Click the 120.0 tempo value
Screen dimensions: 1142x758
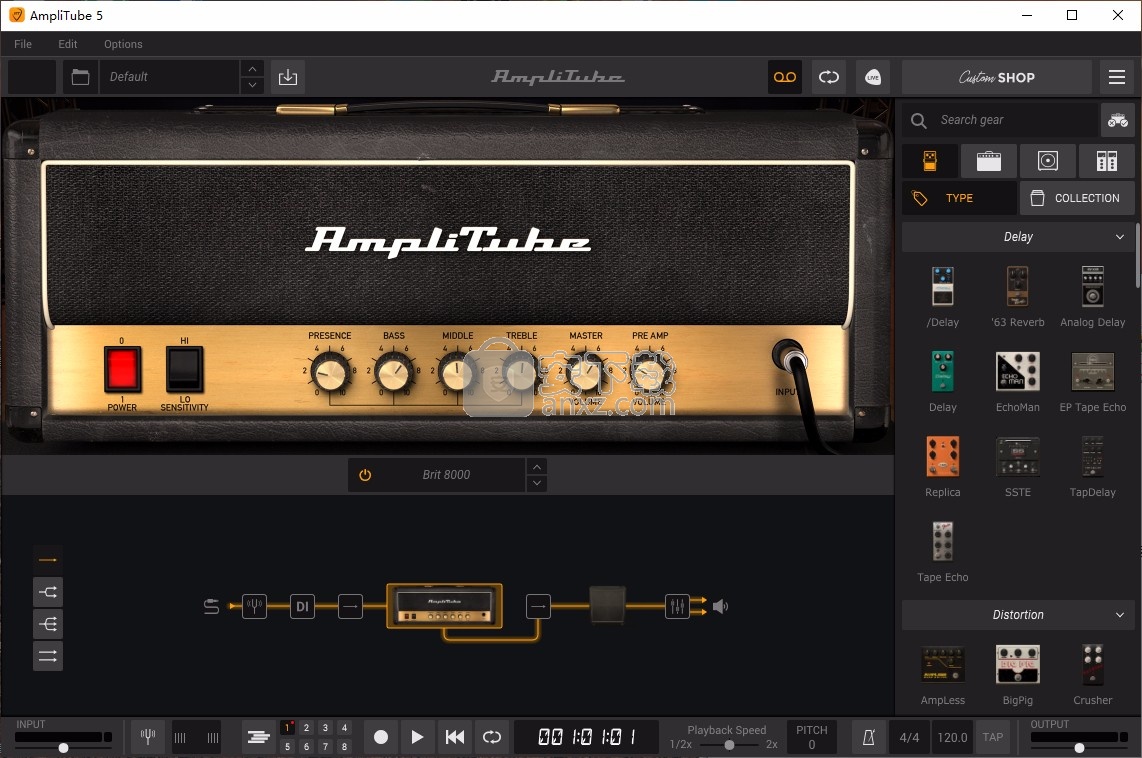tap(952, 737)
